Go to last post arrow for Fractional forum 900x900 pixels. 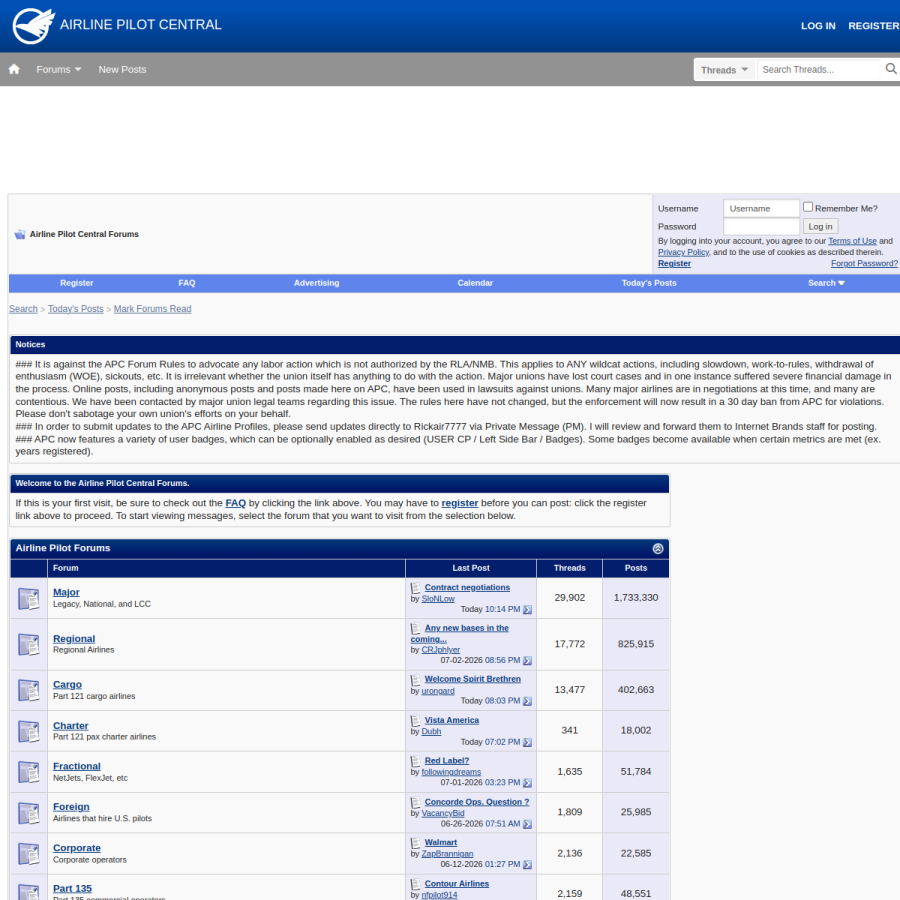point(527,783)
